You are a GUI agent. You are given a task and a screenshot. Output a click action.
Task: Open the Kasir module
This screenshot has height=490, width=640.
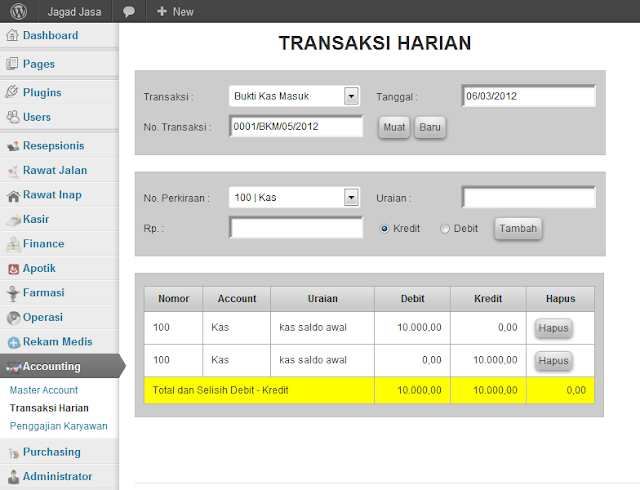[x=36, y=219]
